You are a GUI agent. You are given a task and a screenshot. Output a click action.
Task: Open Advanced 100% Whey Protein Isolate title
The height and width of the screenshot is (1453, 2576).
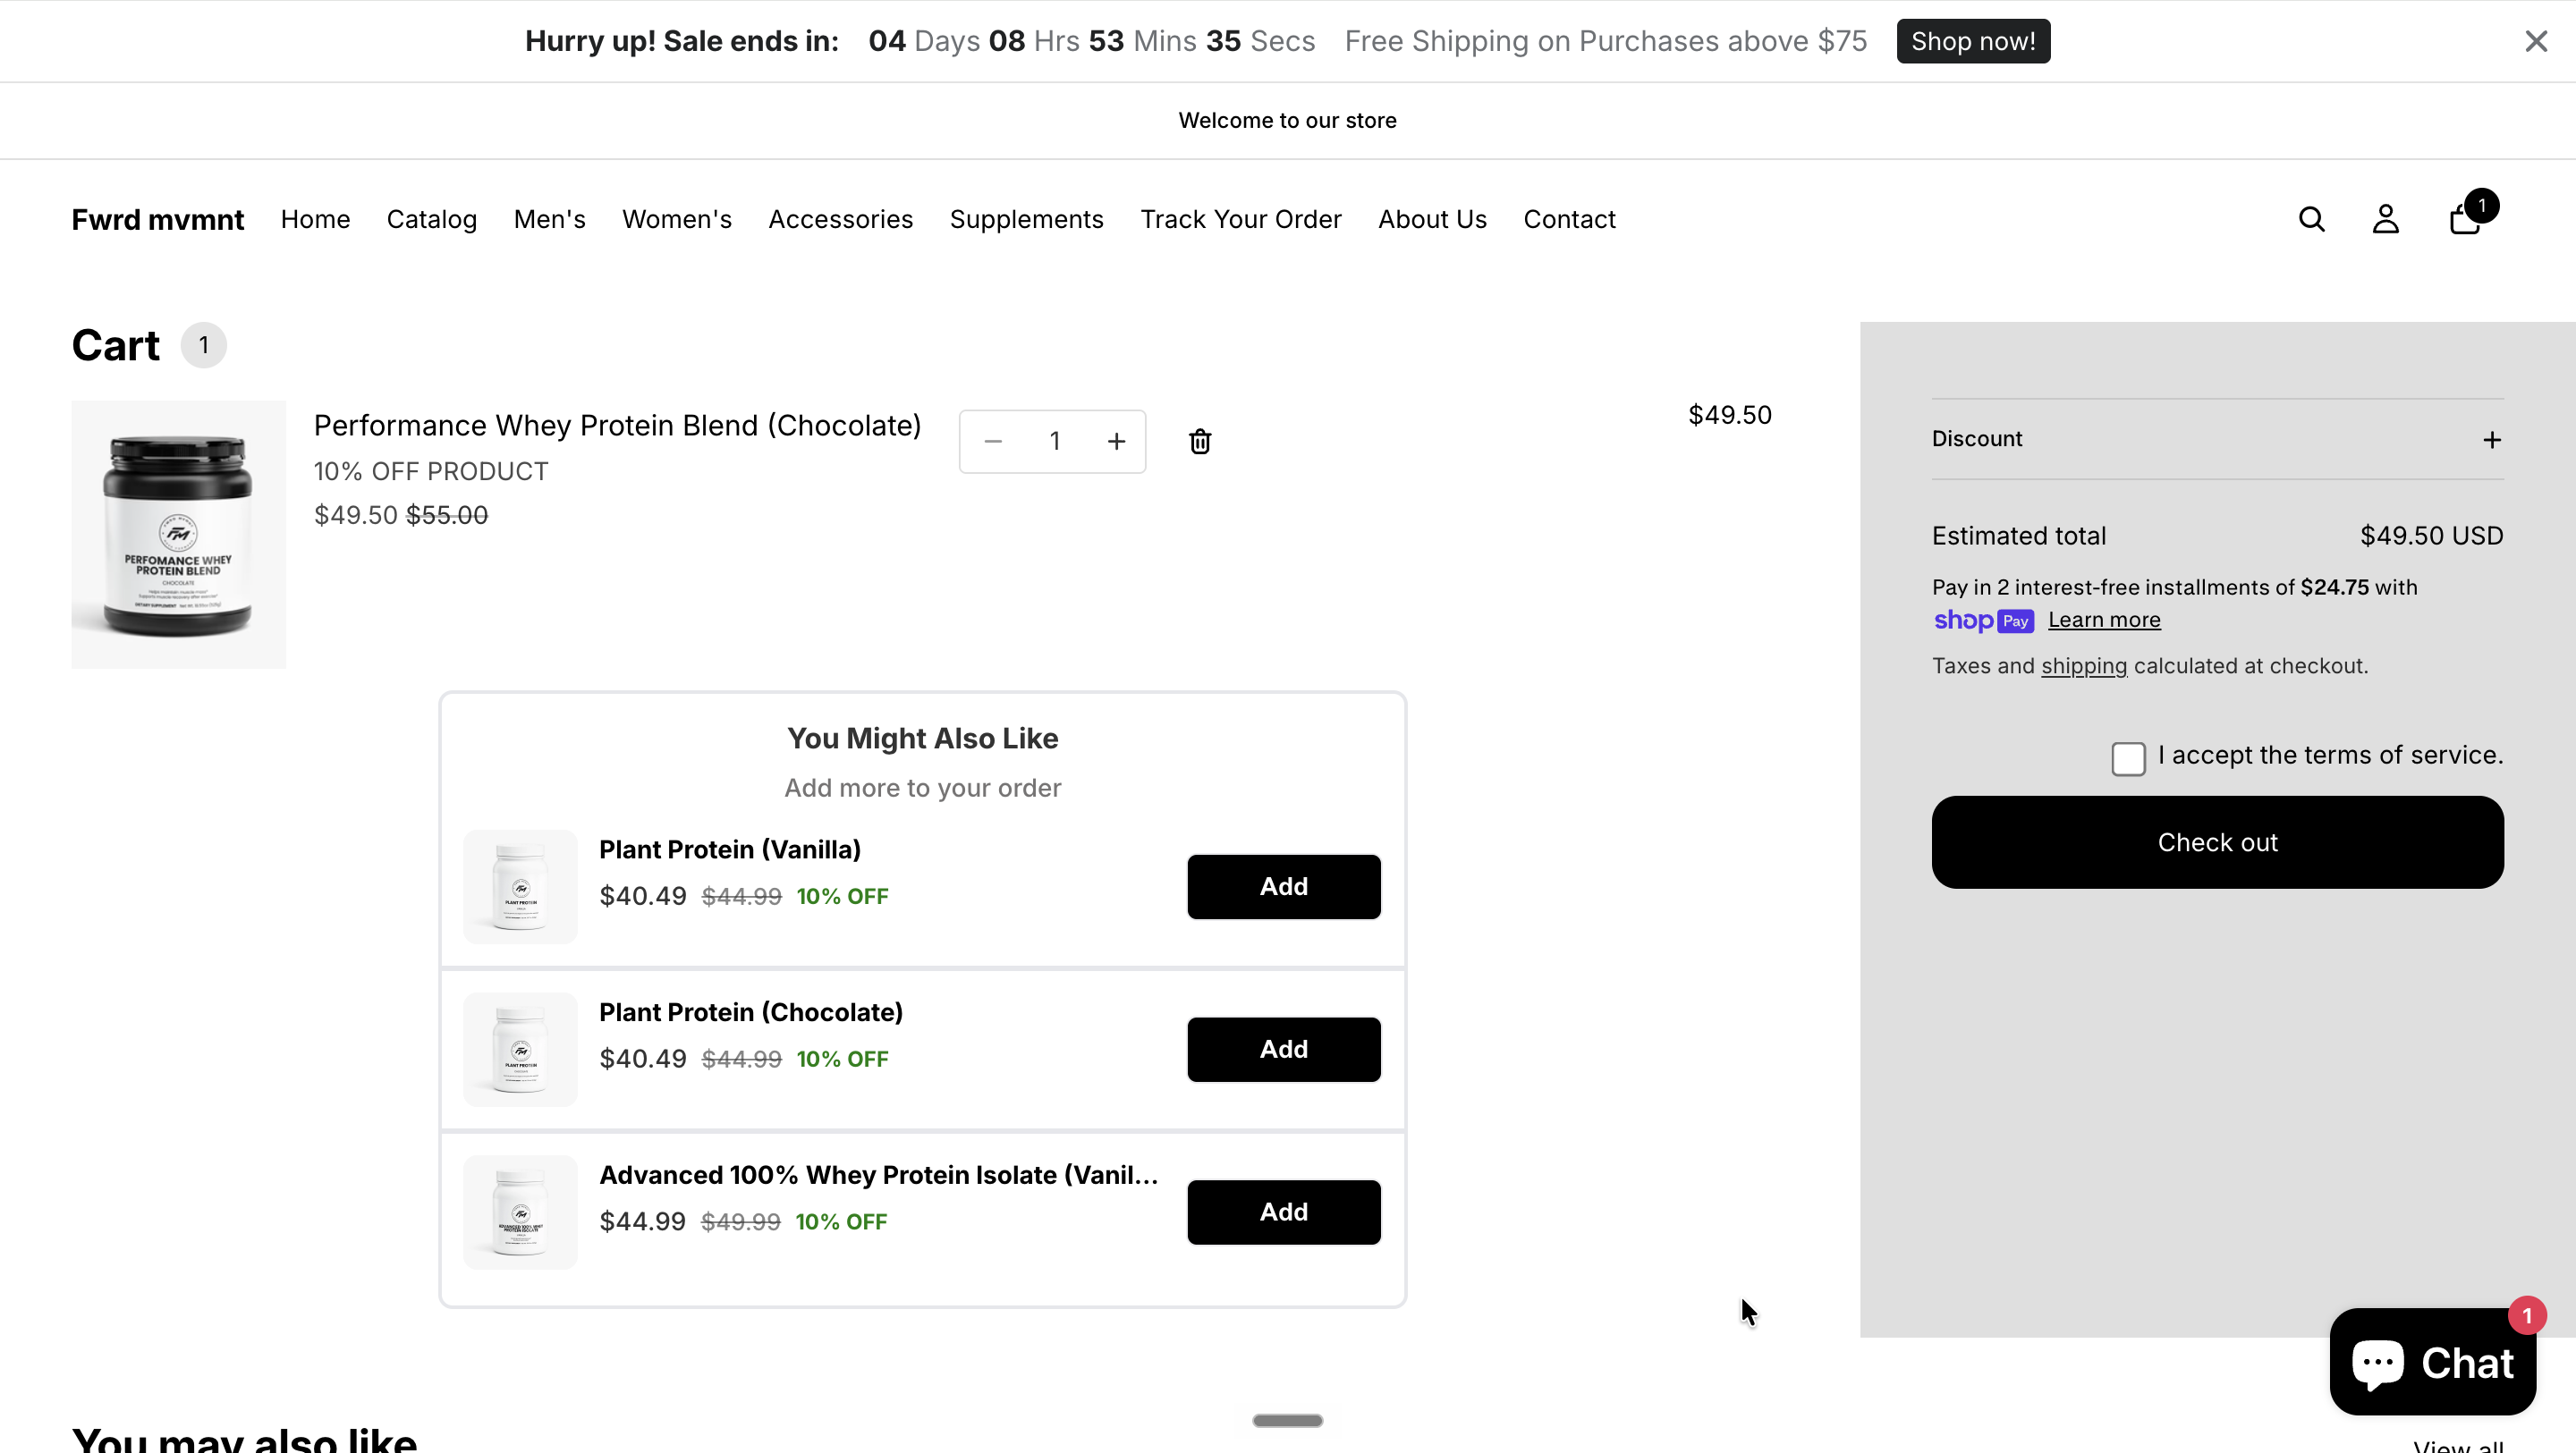click(878, 1175)
